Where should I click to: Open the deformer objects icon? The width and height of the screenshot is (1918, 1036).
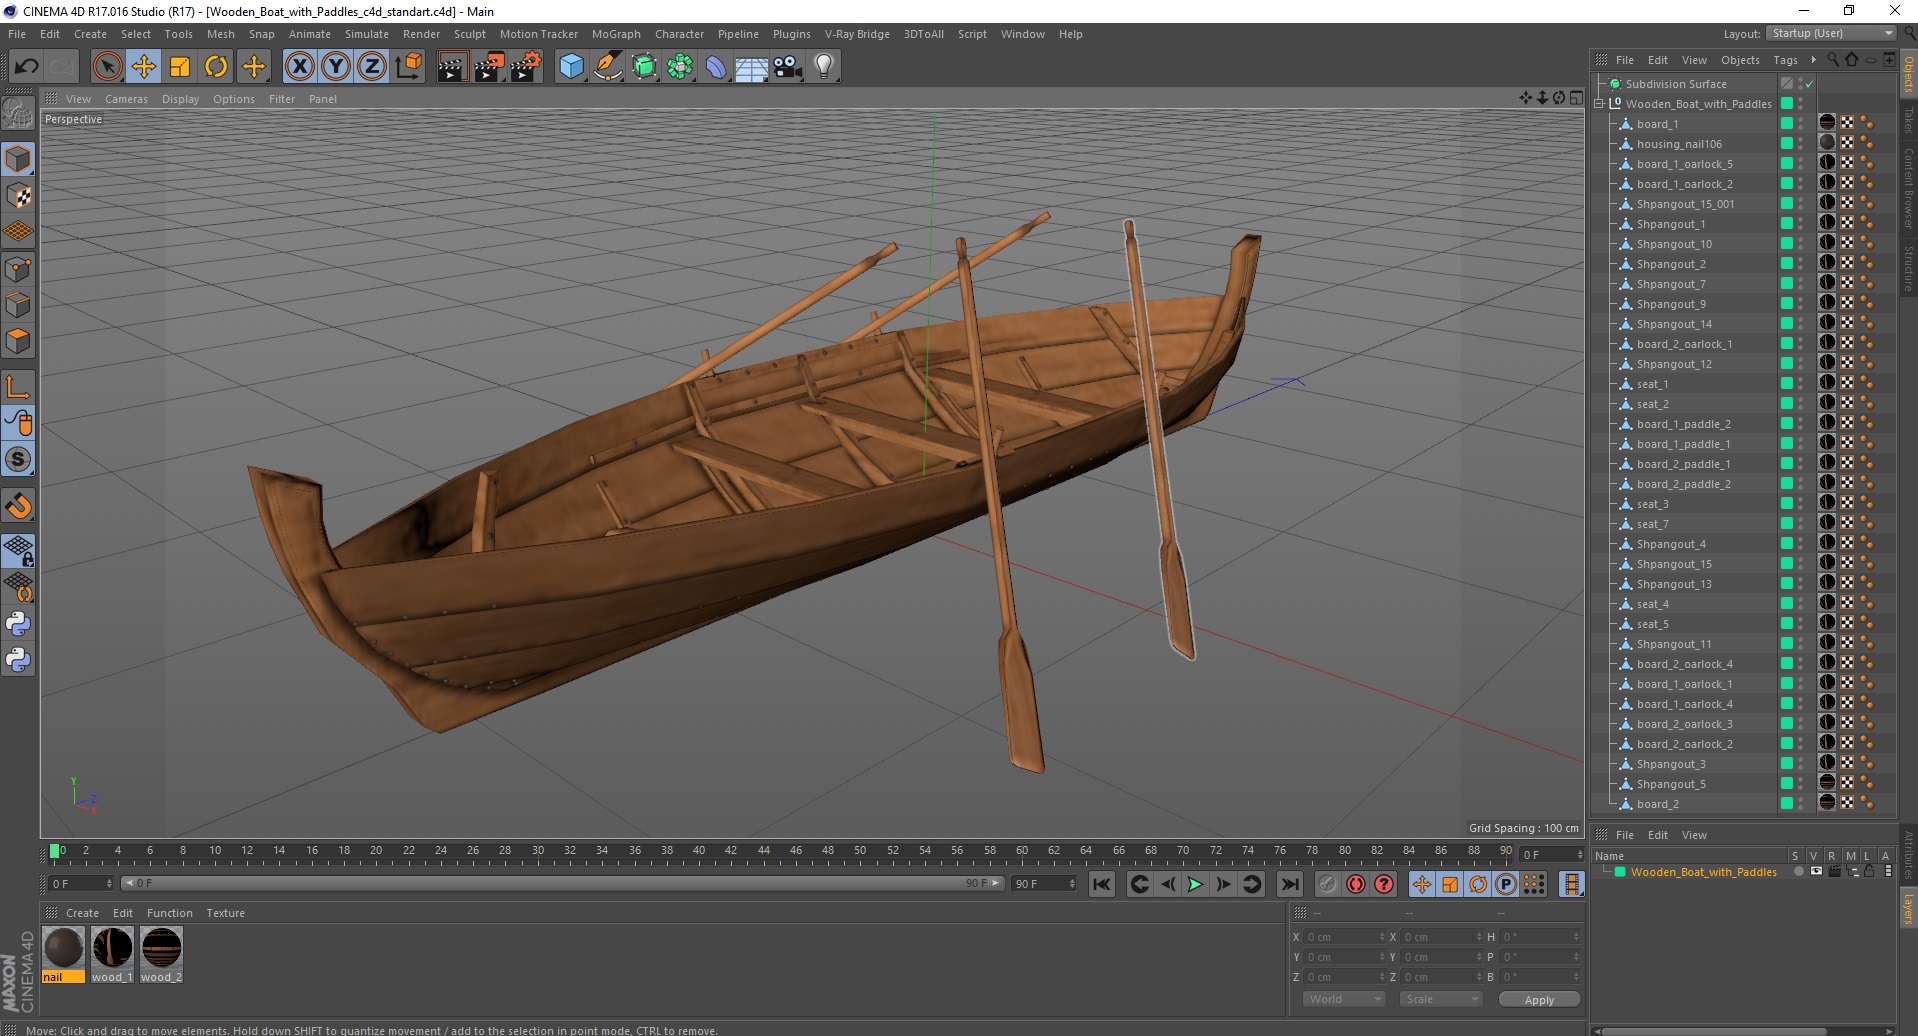click(x=716, y=67)
